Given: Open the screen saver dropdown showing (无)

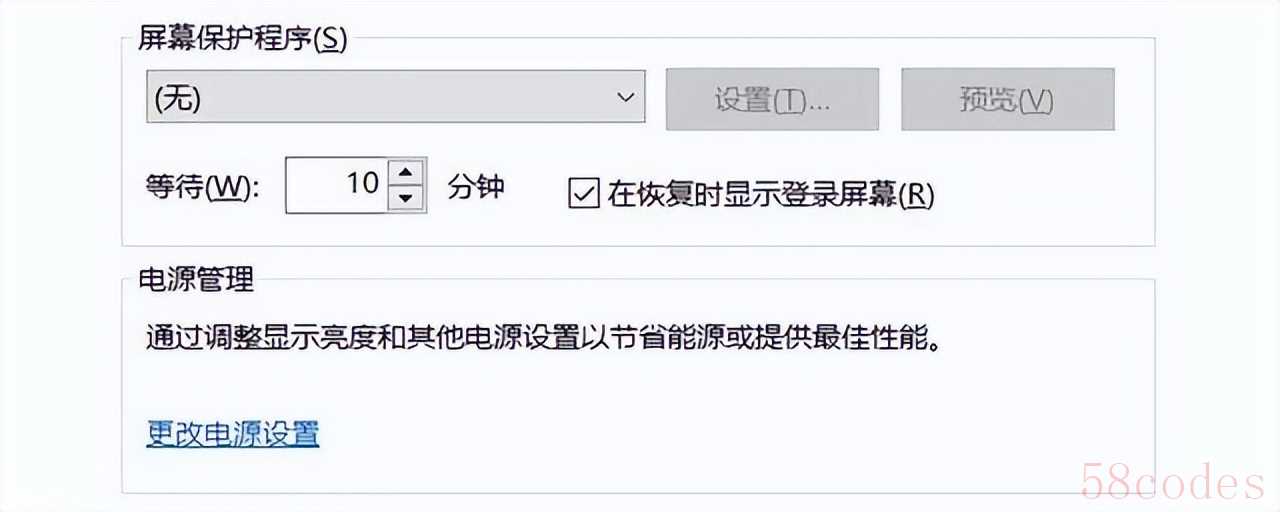Looking at the screenshot, I should (395, 98).
